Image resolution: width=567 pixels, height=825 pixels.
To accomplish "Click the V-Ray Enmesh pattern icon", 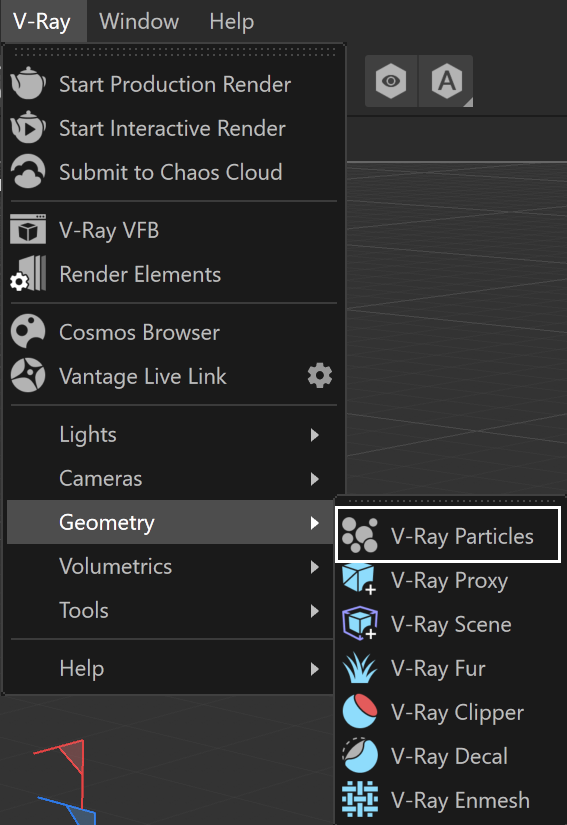I will coord(360,800).
